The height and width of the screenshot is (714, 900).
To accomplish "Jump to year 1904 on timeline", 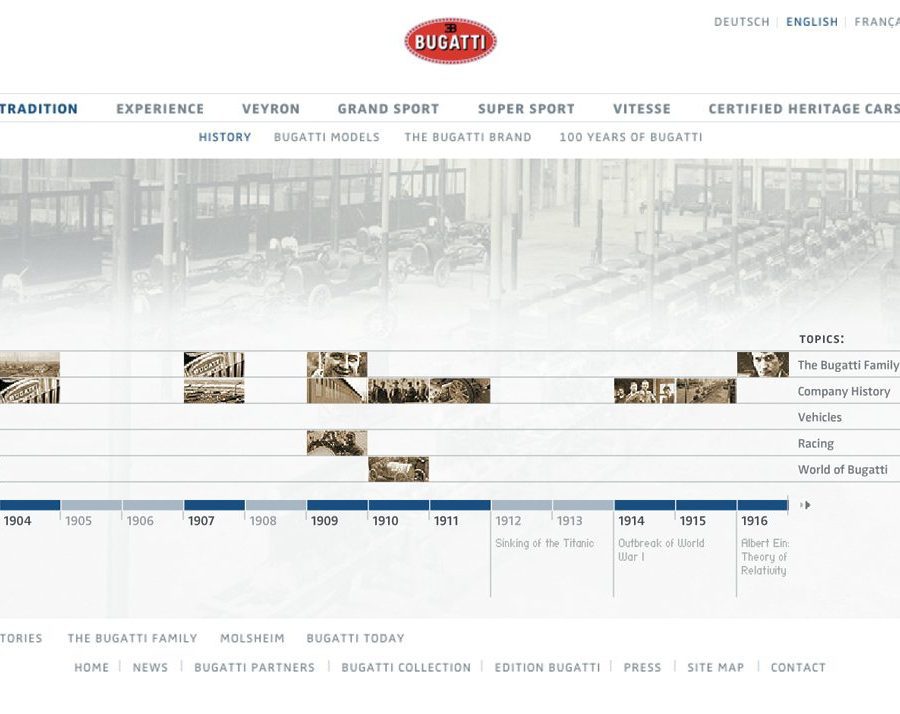I will tap(17, 521).
